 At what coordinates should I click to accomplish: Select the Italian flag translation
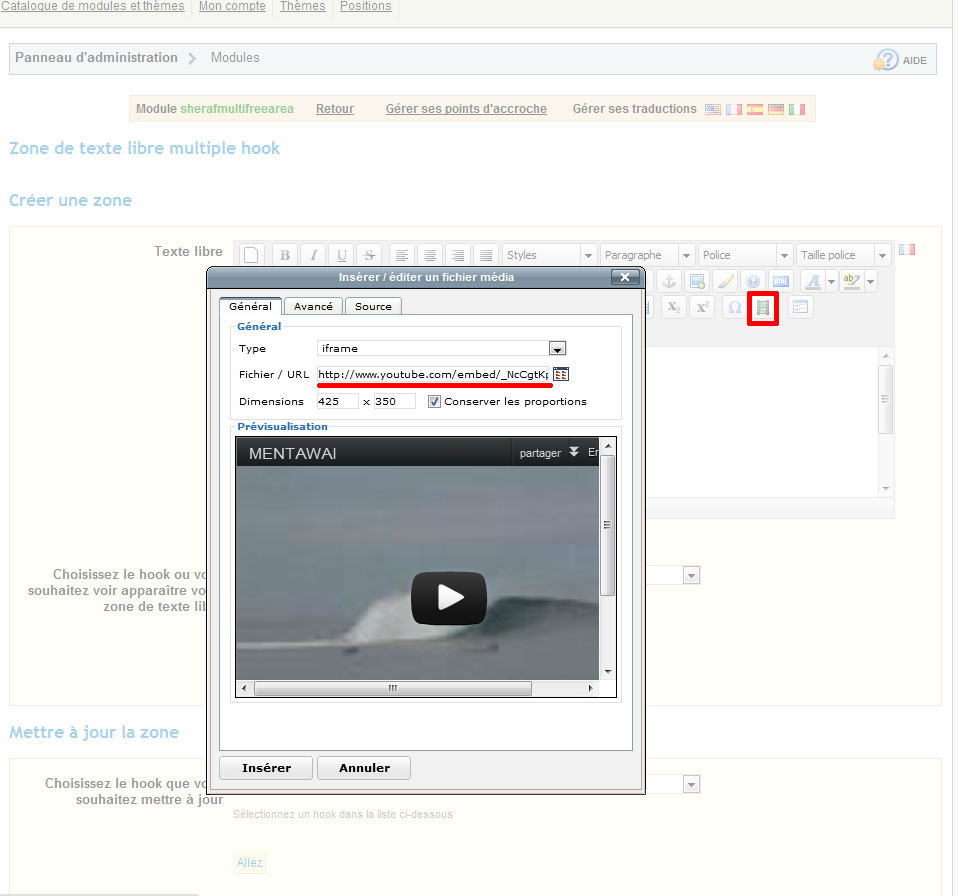pos(797,109)
